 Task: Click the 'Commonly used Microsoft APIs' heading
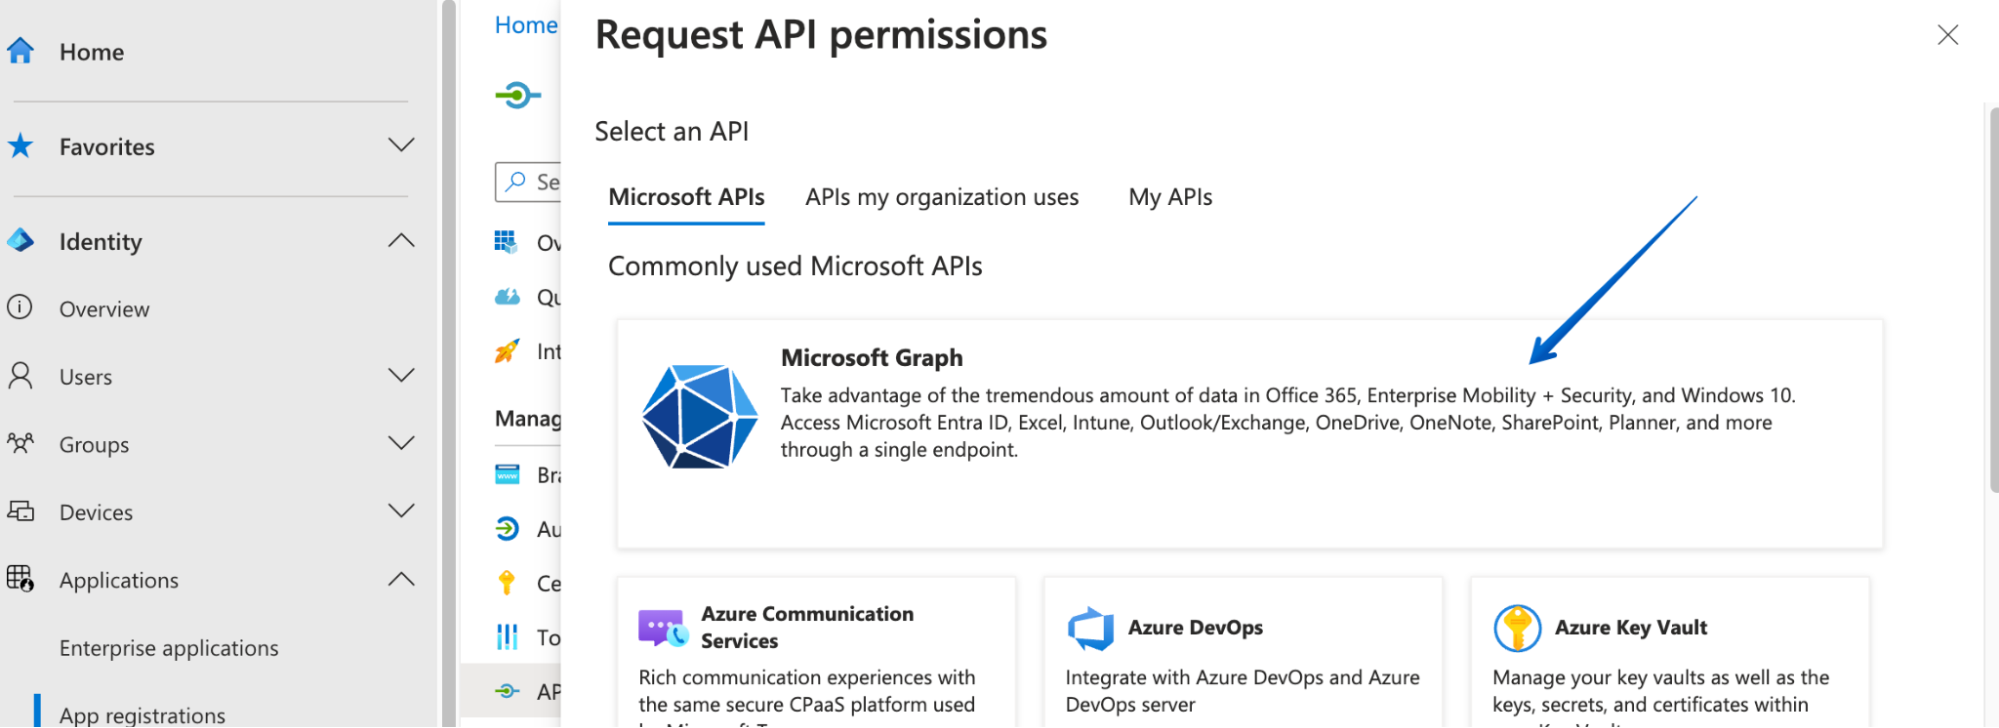[x=795, y=266]
